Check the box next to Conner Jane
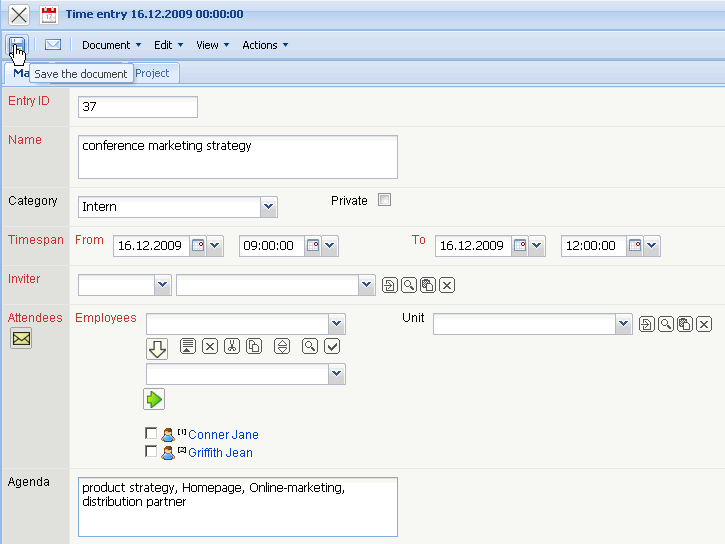Image resolution: width=725 pixels, height=544 pixels. pyautogui.click(x=151, y=434)
